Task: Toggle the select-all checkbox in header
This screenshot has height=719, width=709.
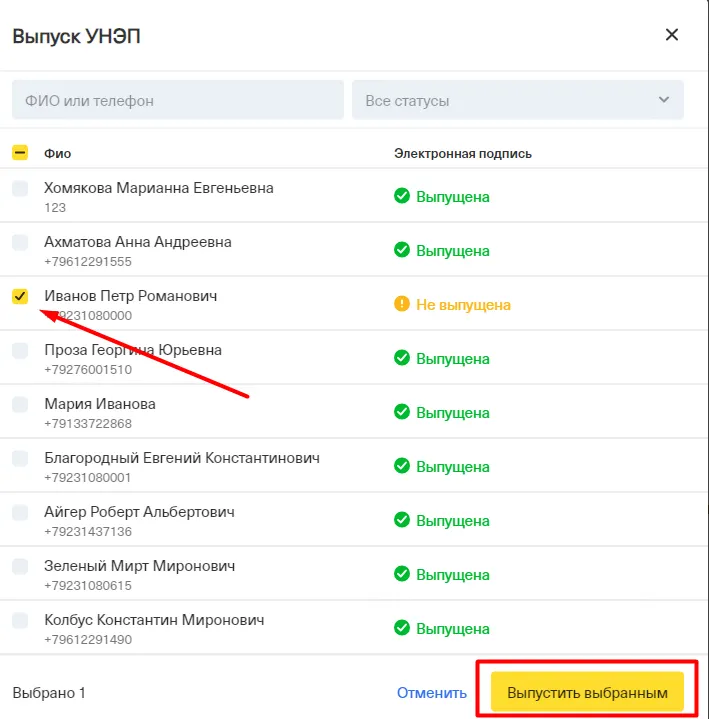Action: 20,153
